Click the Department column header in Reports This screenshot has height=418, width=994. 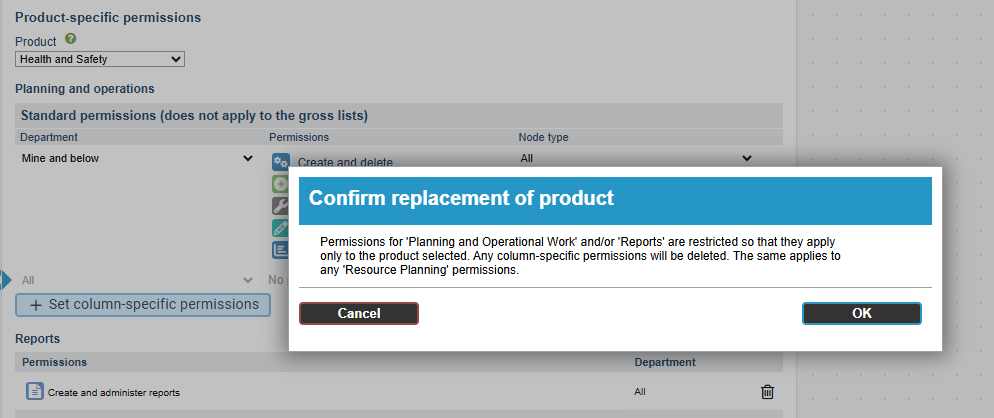coord(664,362)
